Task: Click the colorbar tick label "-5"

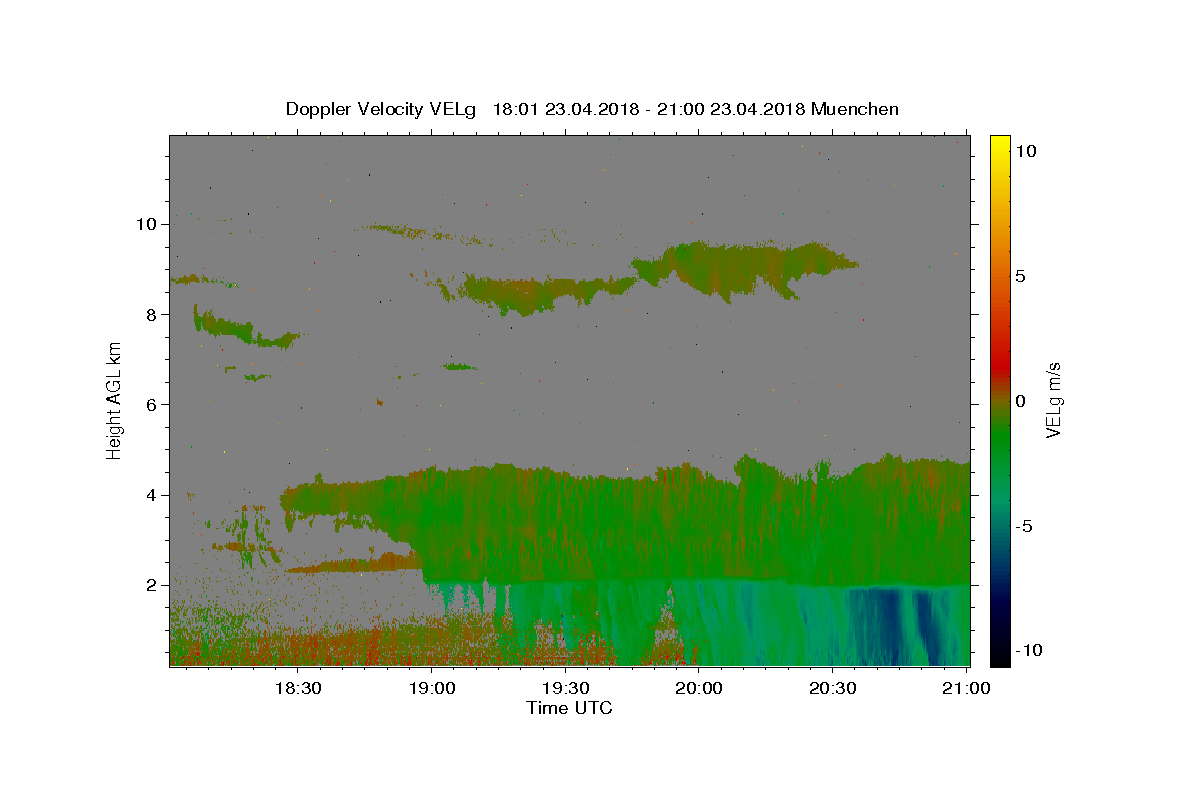Action: [1025, 526]
